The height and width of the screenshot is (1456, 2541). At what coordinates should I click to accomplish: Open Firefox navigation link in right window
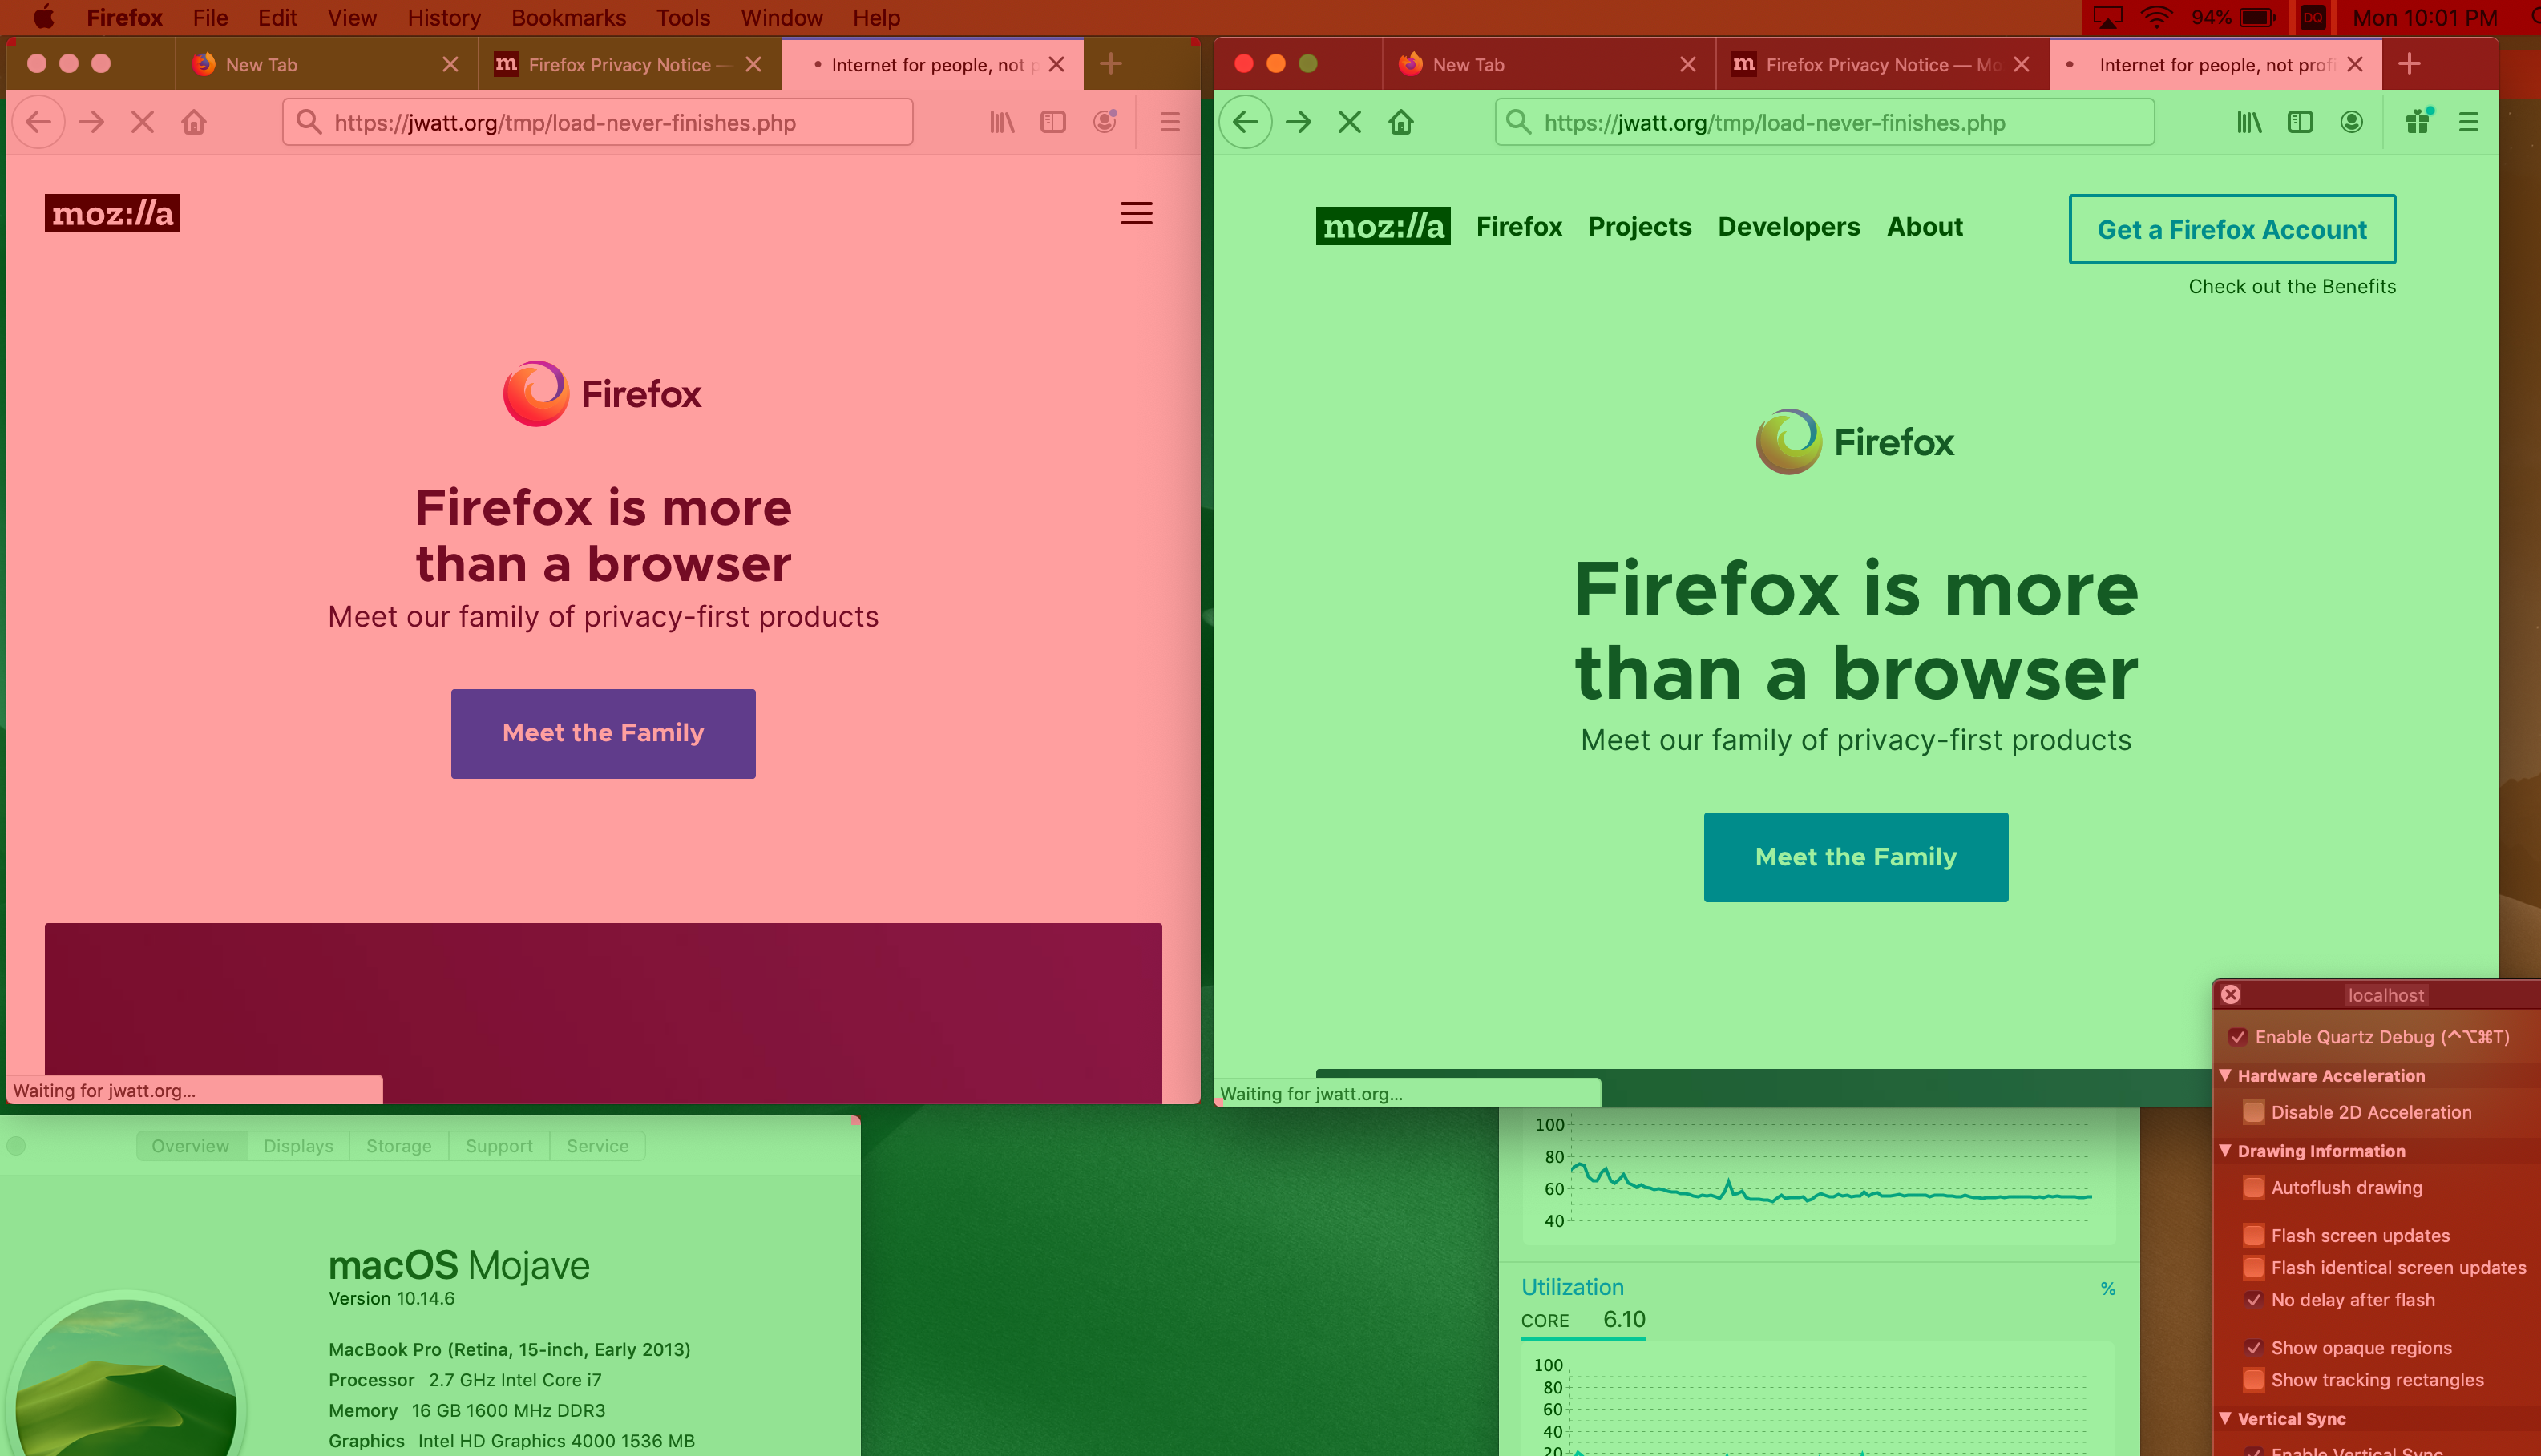[x=1519, y=227]
